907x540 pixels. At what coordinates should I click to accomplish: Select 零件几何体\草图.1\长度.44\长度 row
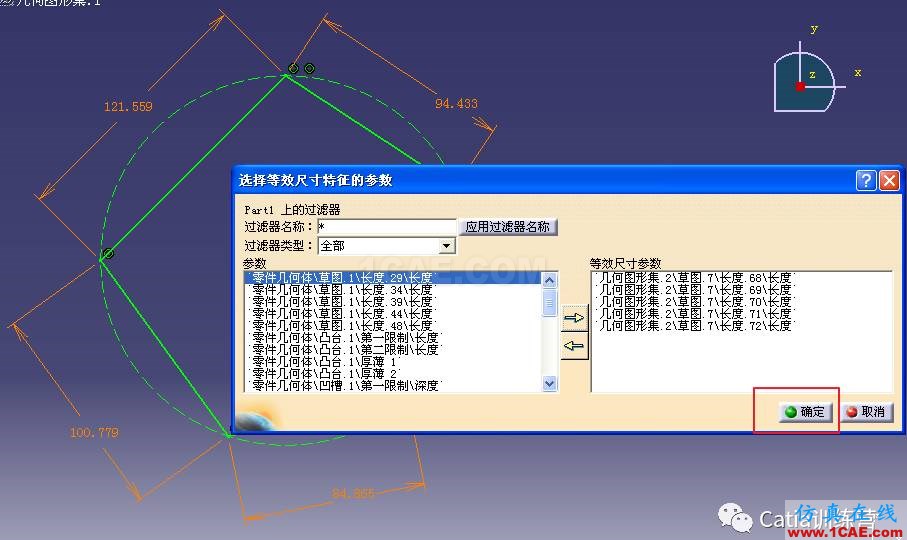[x=393, y=314]
